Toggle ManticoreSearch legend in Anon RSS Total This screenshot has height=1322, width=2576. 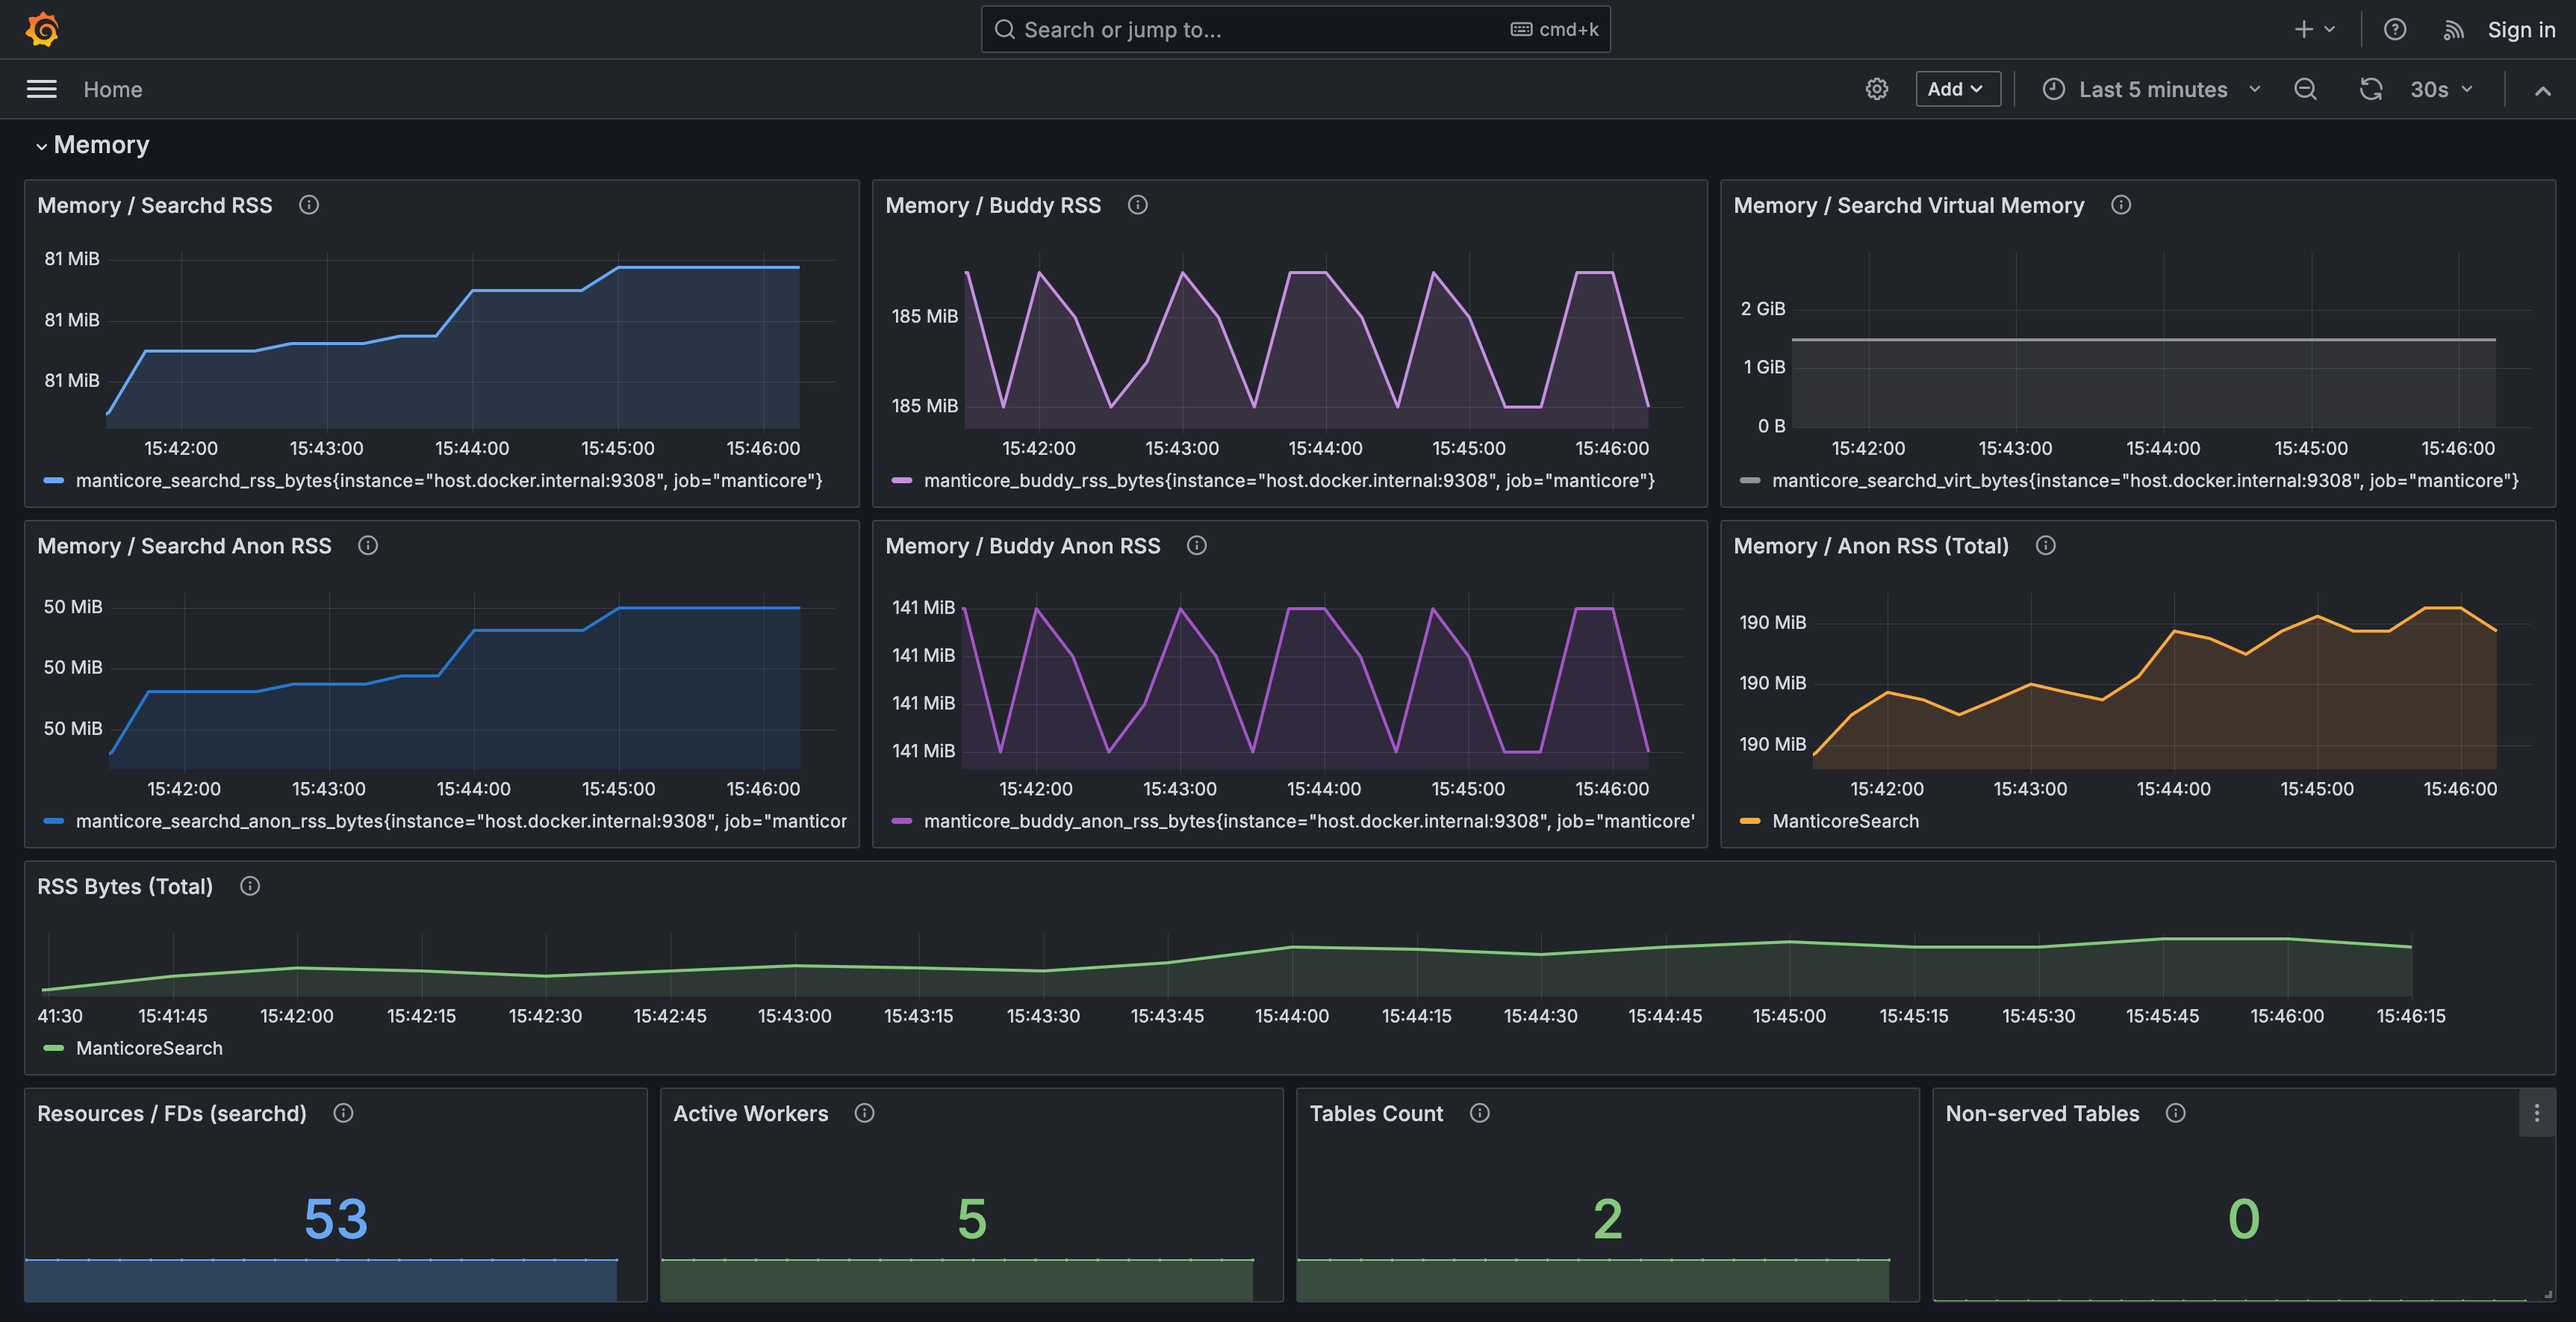(1844, 821)
